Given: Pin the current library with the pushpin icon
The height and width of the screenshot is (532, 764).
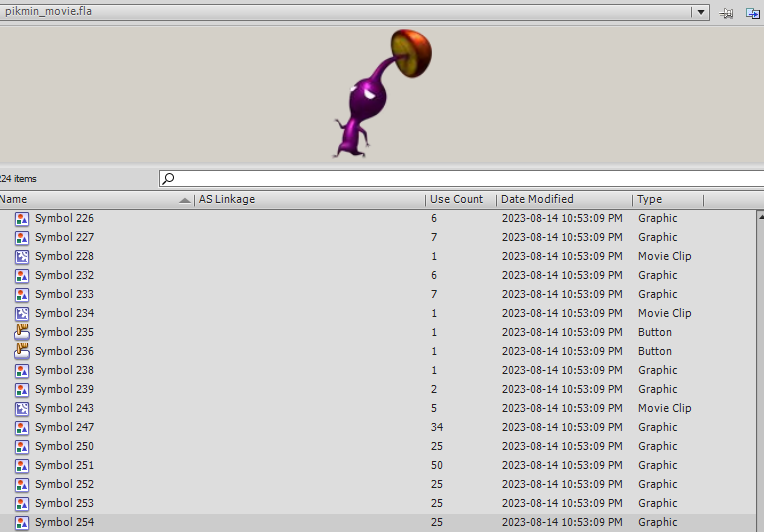Looking at the screenshot, I should click(727, 12).
